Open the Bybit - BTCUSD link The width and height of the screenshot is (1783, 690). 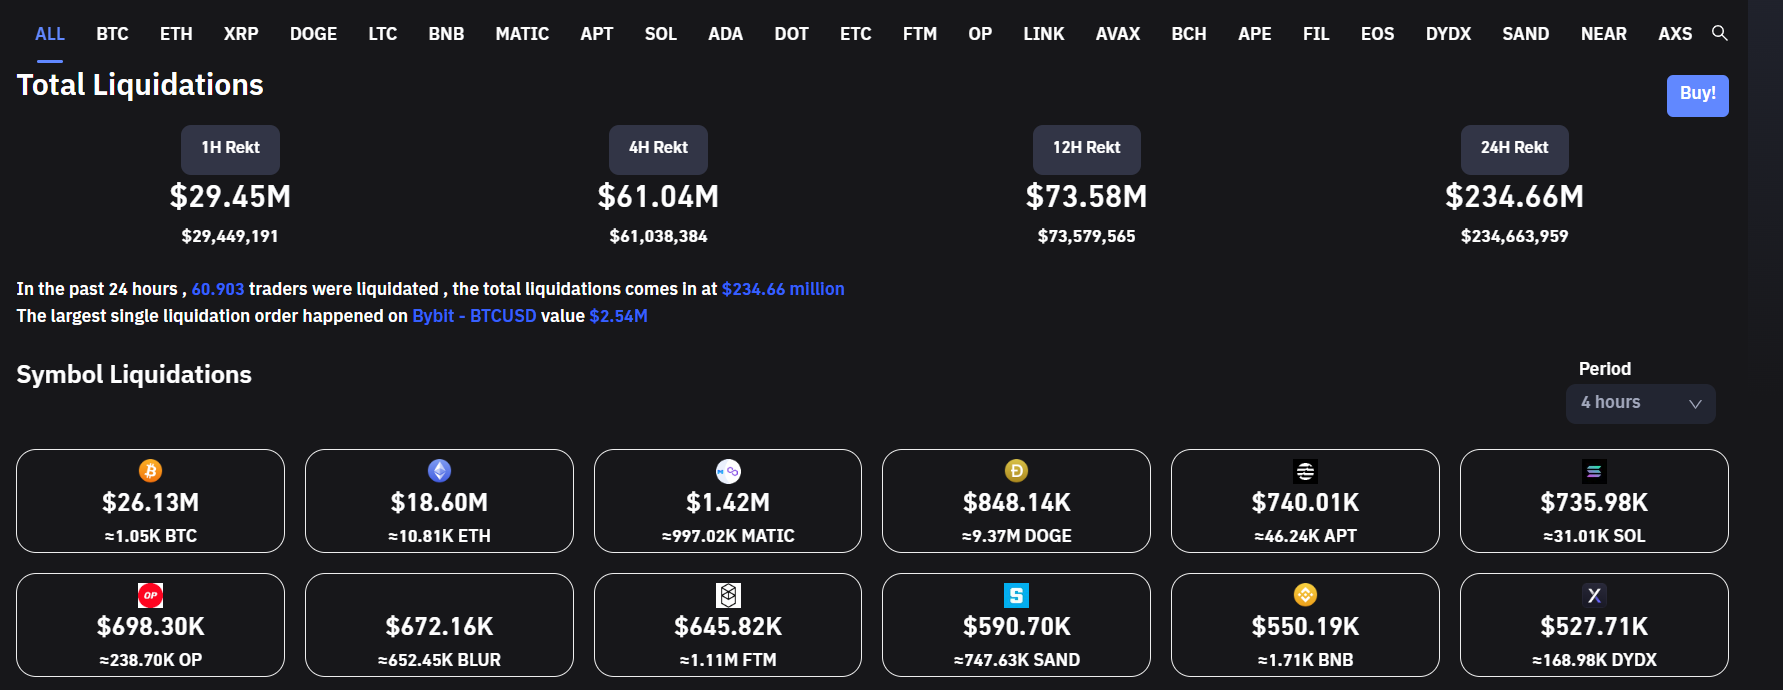pos(474,316)
